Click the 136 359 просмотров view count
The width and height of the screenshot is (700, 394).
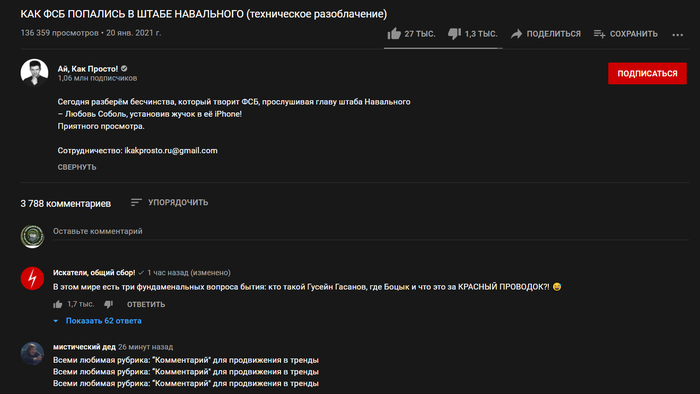pos(59,33)
